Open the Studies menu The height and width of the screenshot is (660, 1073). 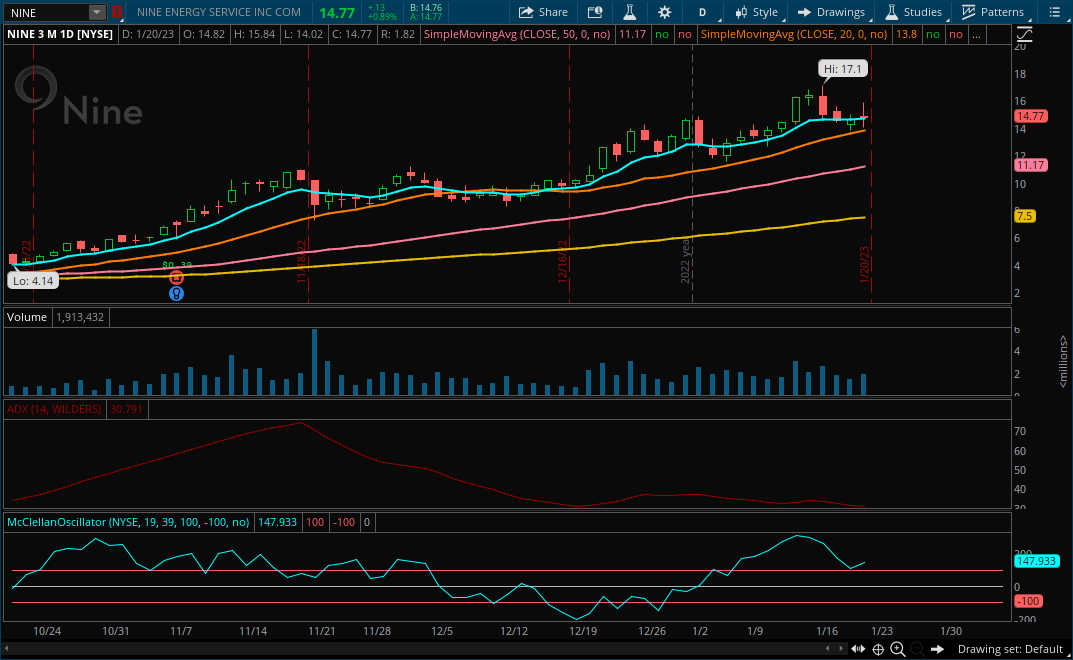[x=914, y=12]
